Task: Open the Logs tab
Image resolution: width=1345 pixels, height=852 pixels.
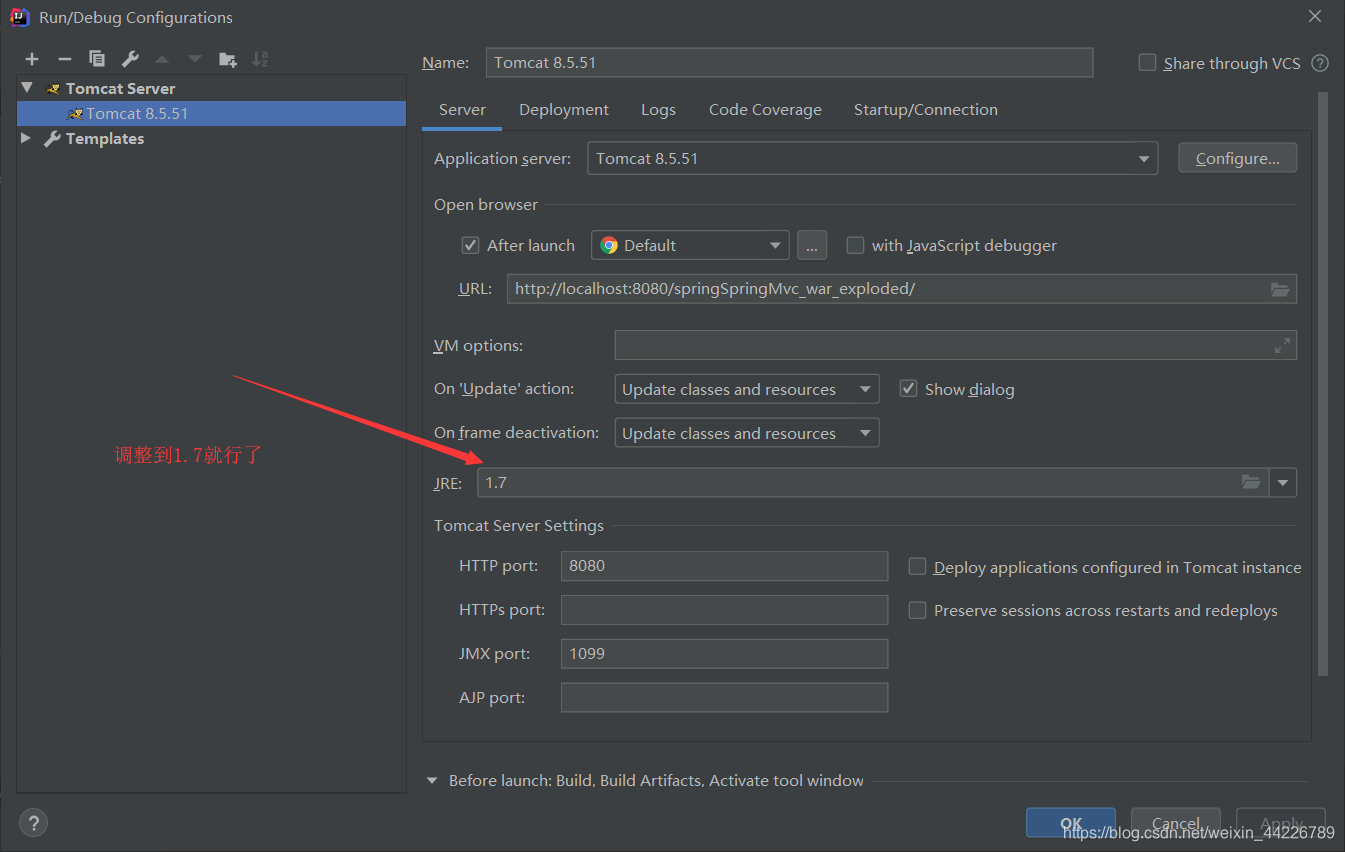Action: click(x=658, y=110)
